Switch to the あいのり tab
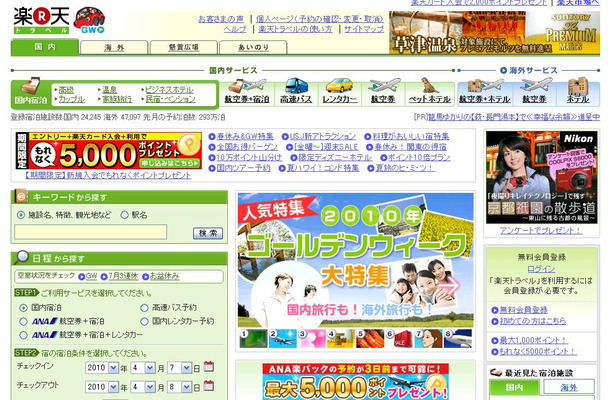 coord(253,47)
